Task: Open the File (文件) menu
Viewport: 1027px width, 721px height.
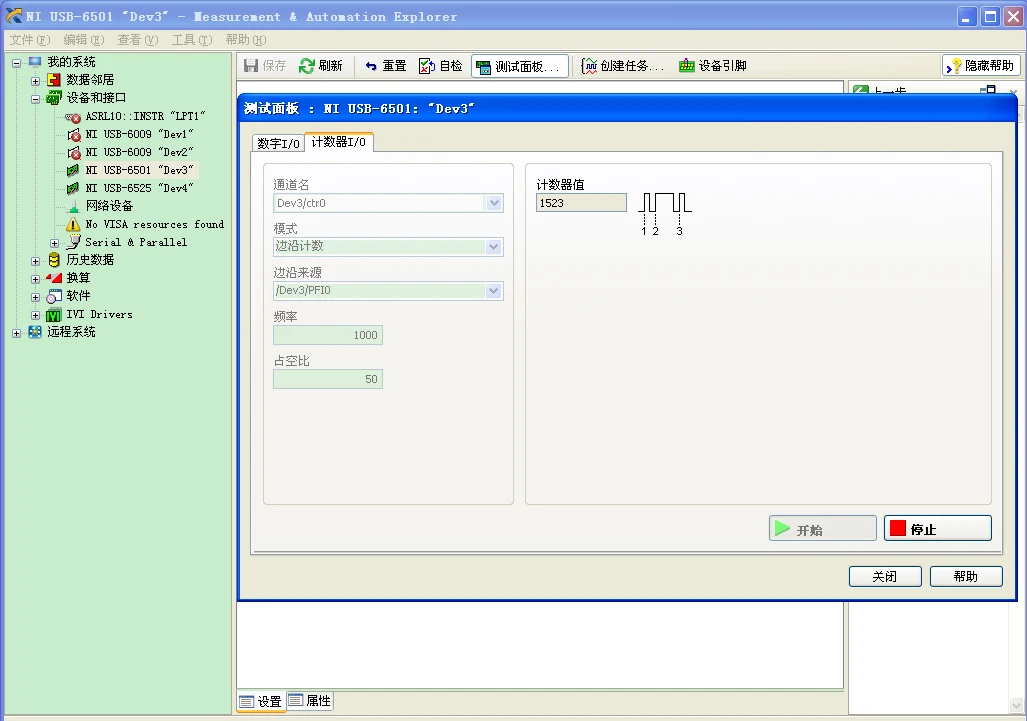Action: [29, 40]
